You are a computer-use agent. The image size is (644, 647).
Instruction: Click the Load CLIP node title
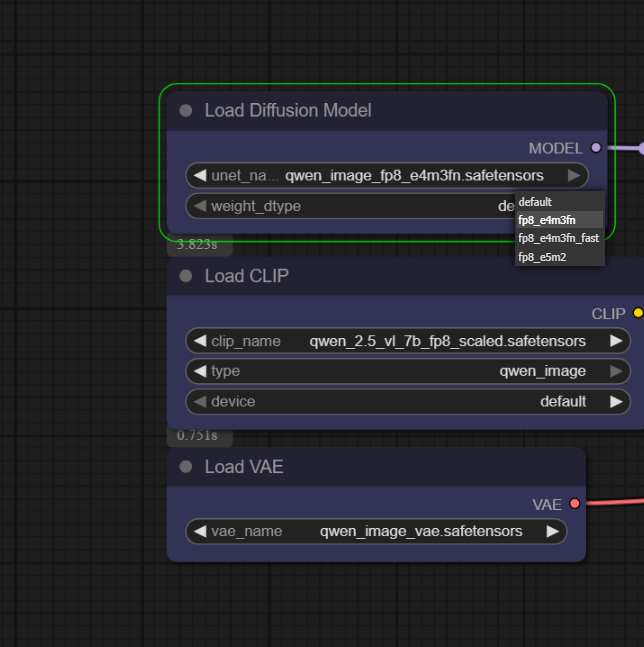coord(247,276)
